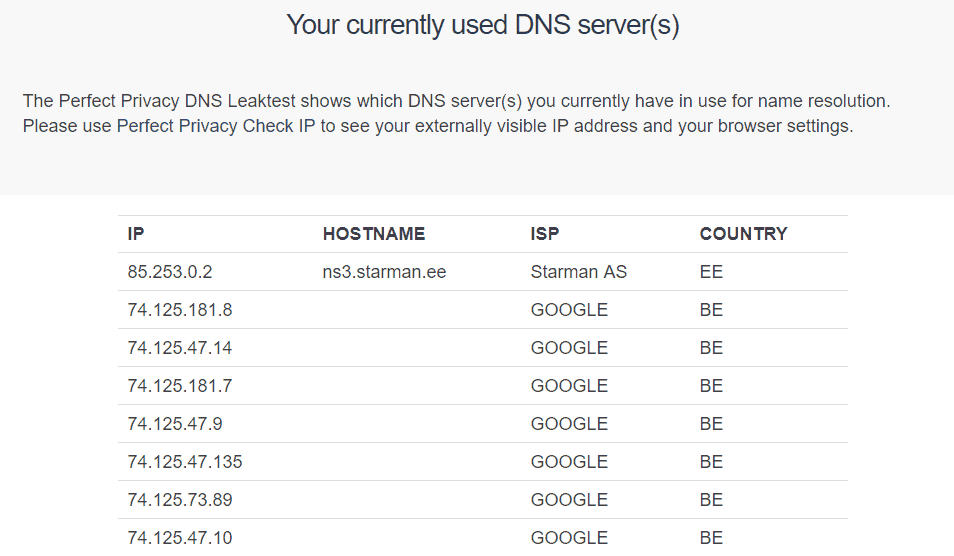Click IP address 74.125.47.14
The width and height of the screenshot is (954, 556).
pyautogui.click(x=179, y=347)
